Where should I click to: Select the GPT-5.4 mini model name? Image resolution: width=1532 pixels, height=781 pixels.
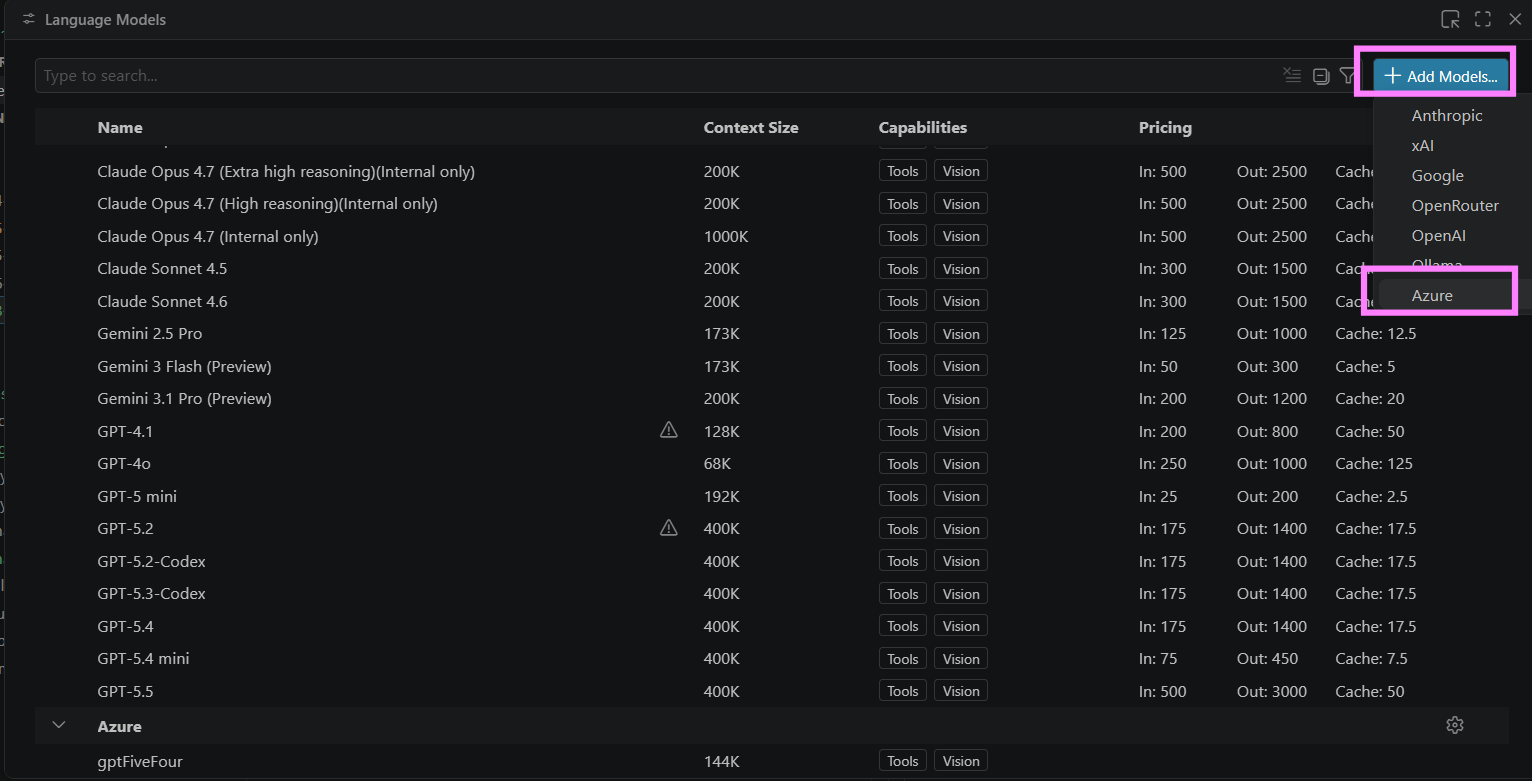click(x=144, y=658)
